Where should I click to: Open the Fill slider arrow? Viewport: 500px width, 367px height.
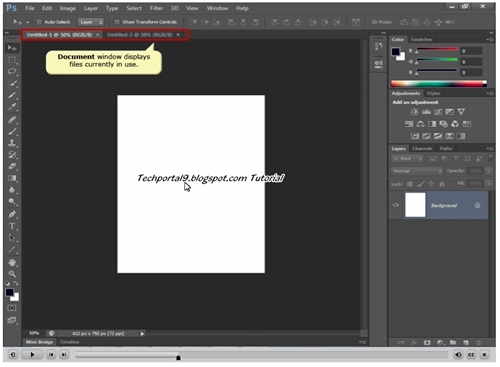[489, 184]
